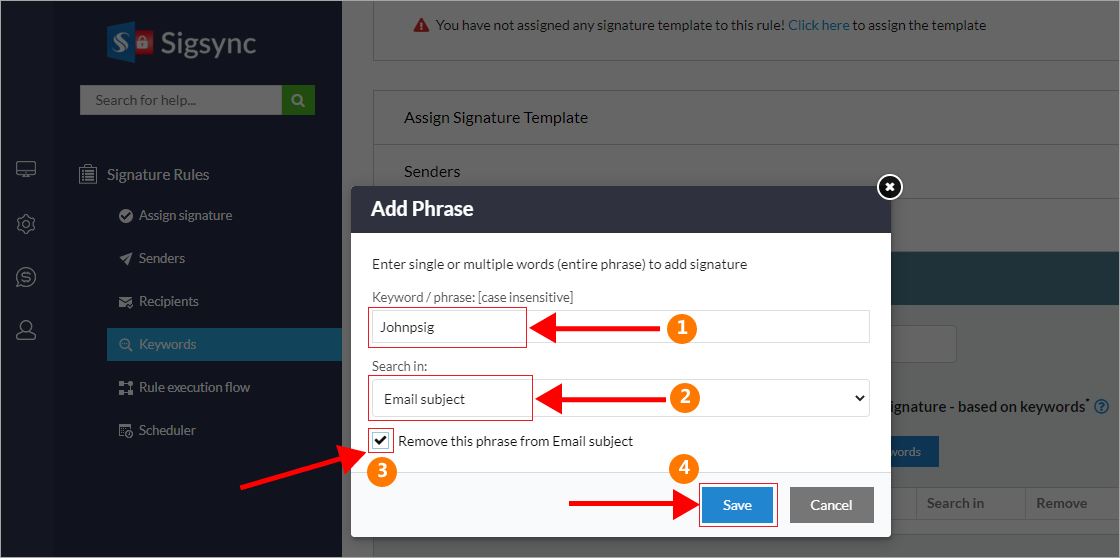Open Rule execution flow menu item
Screen dimensions: 1120x558
[x=194, y=387]
